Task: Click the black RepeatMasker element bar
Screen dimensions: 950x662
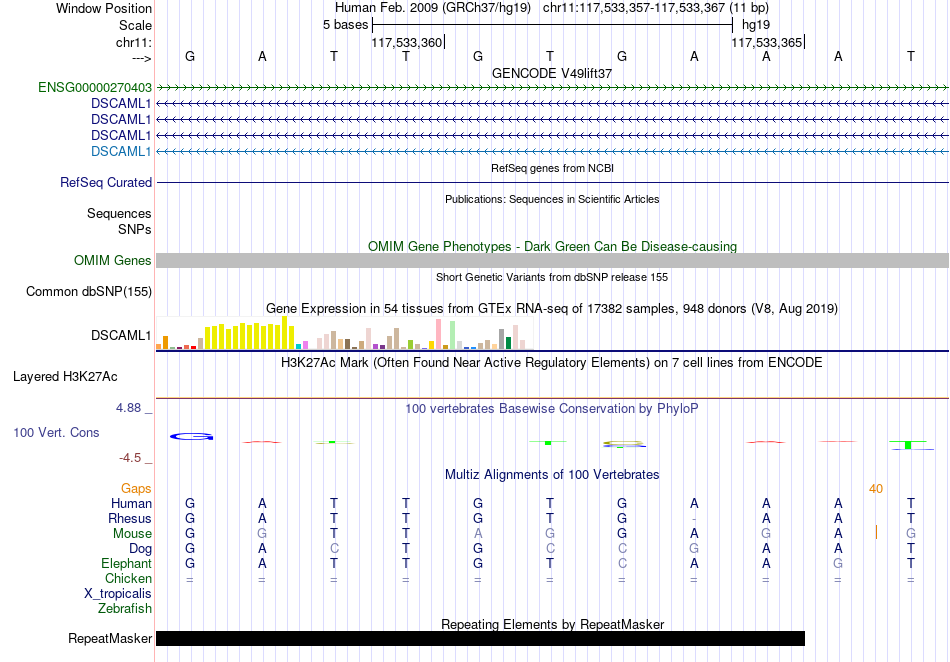Action: pos(480,638)
